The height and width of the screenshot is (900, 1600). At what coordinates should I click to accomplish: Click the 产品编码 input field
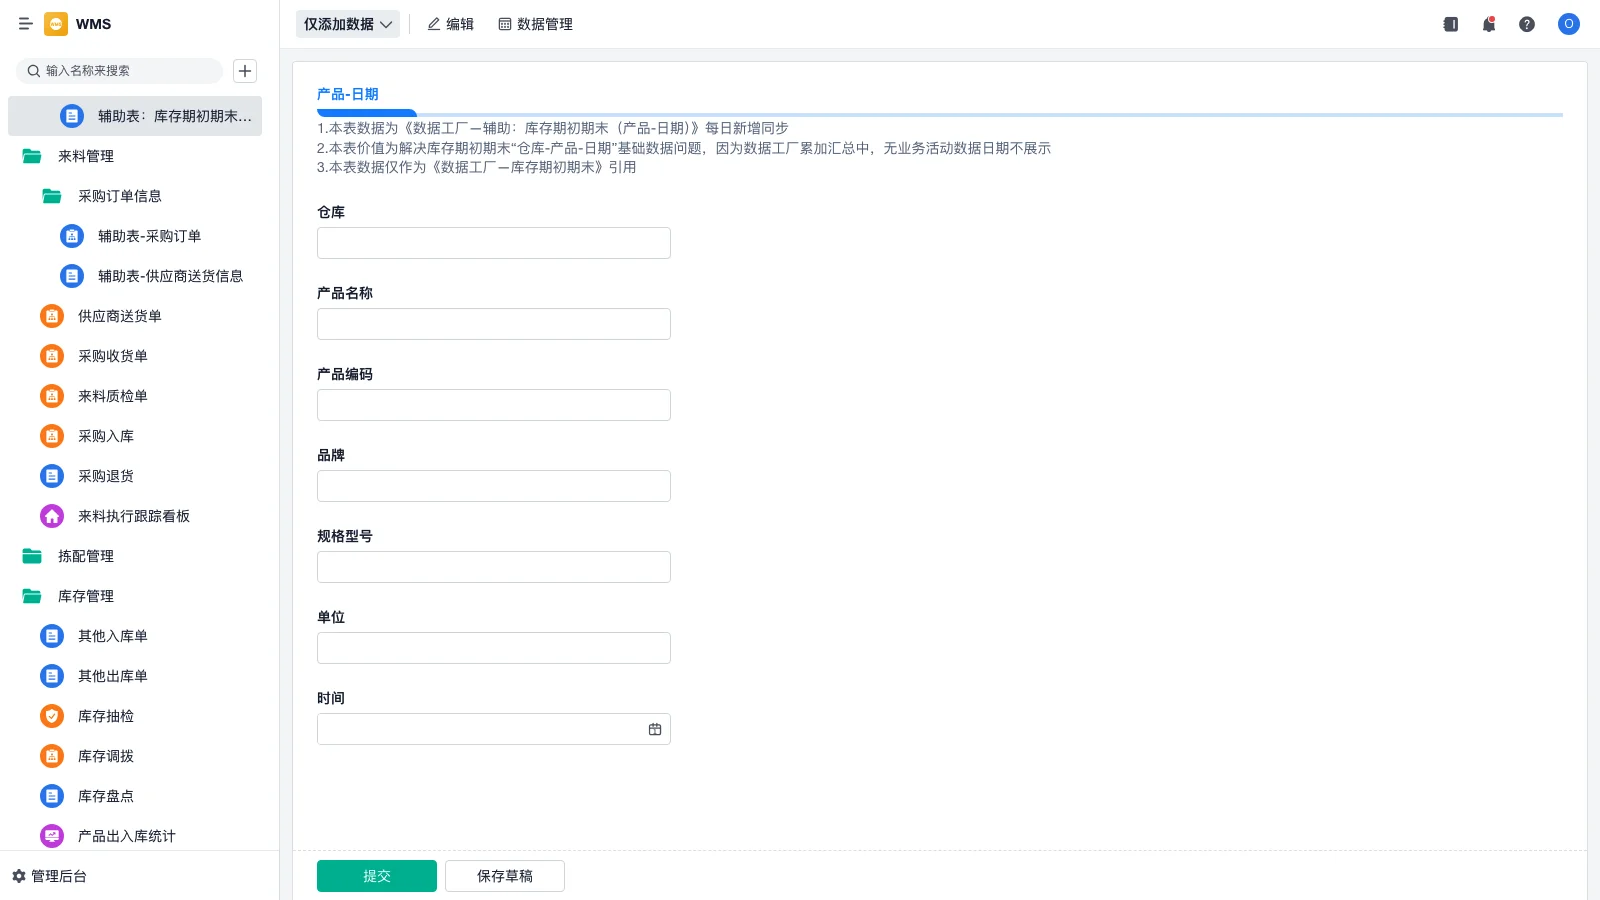tap(494, 405)
